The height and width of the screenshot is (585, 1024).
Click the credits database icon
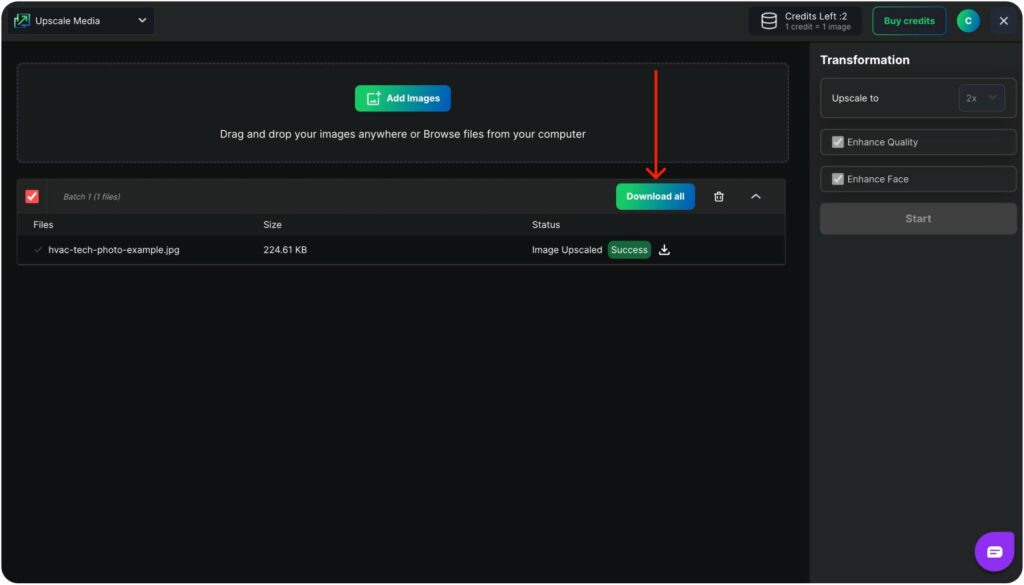click(x=769, y=21)
